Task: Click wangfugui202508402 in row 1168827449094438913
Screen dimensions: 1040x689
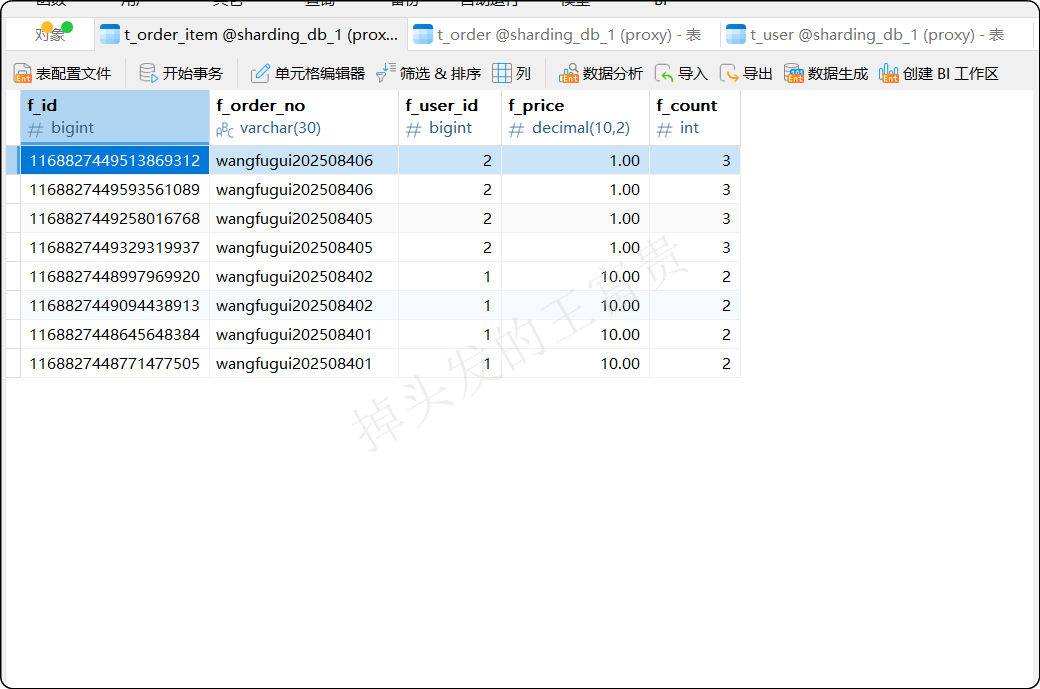Action: coord(304,306)
